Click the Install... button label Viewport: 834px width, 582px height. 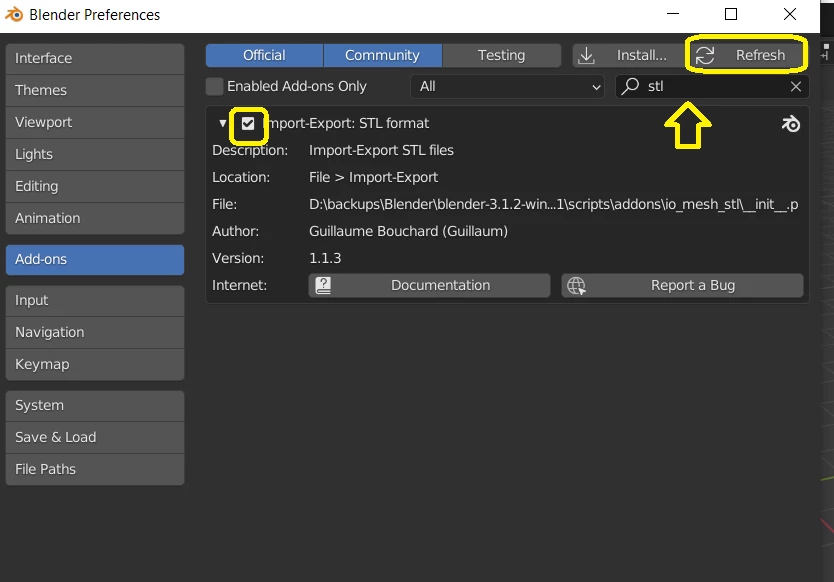641,55
